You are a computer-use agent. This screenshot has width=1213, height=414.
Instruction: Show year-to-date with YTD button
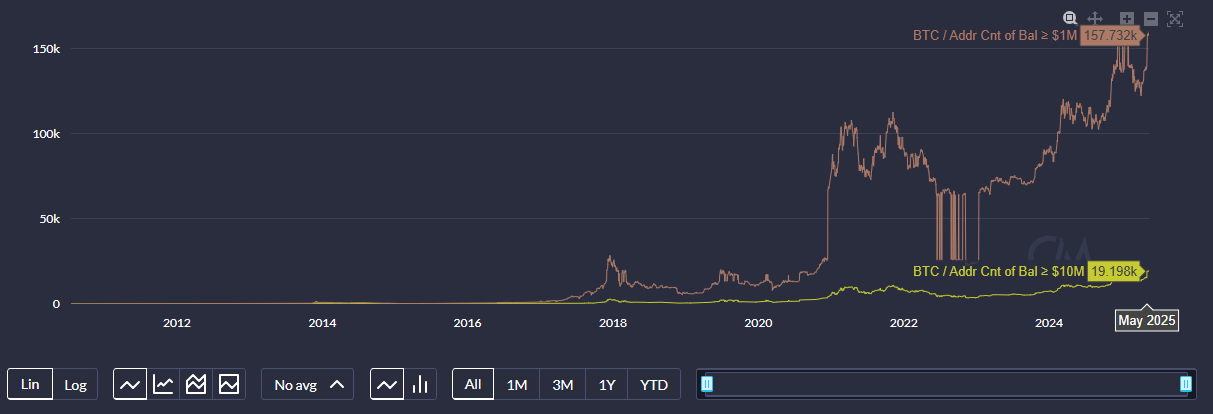(x=654, y=384)
